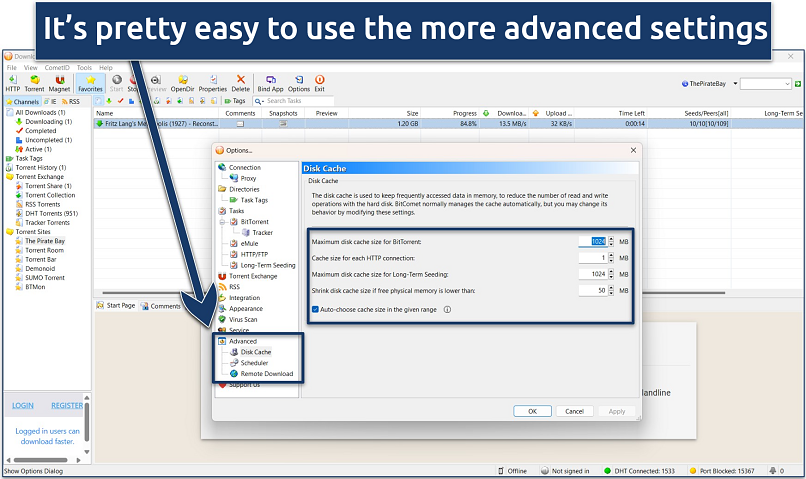Screen dimensions: 806x479
Task: Select Proxy in the Options tree
Action: tap(248, 178)
